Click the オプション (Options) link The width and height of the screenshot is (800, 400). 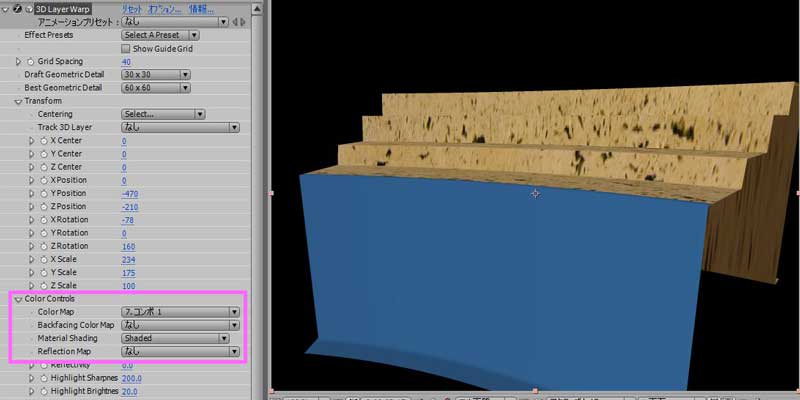click(166, 8)
